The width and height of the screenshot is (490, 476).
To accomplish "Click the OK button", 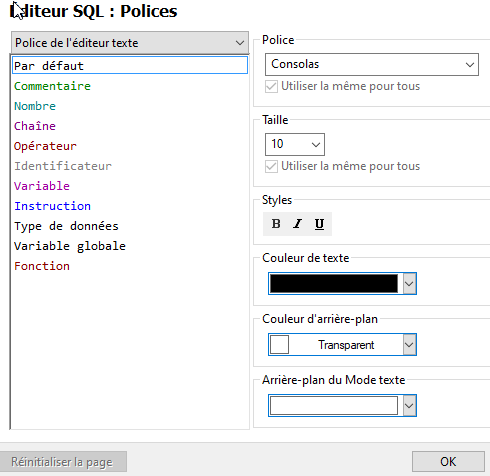I will click(x=448, y=462).
